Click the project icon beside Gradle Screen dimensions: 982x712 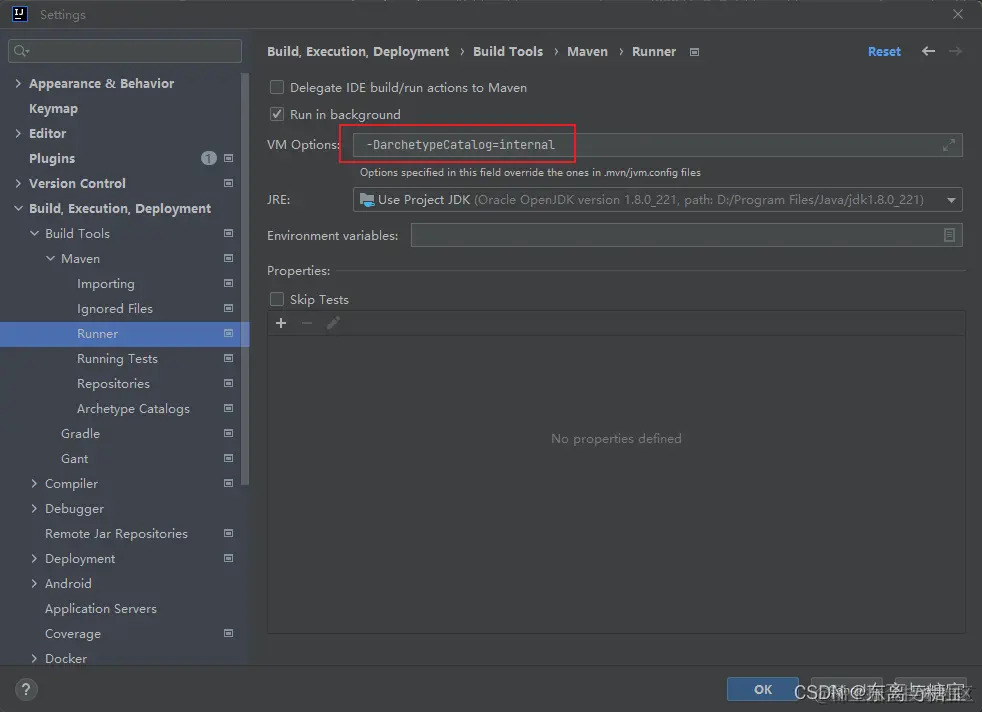229,434
